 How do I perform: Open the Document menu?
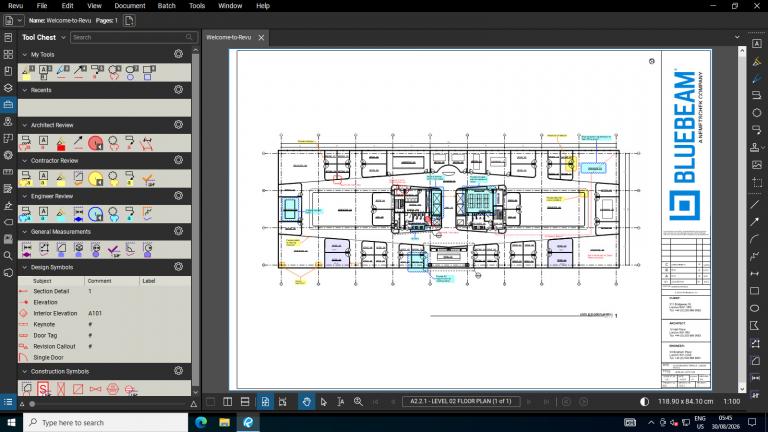pos(130,6)
